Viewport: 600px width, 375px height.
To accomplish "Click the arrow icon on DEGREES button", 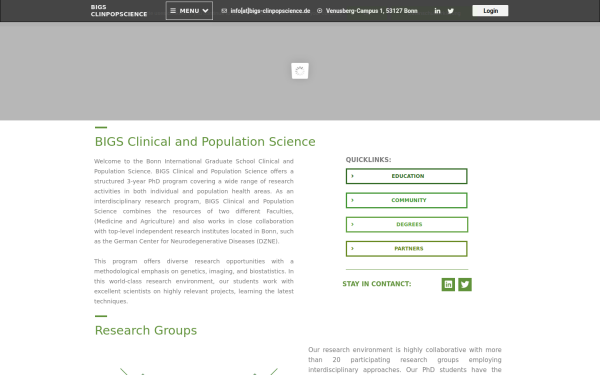I will point(352,224).
